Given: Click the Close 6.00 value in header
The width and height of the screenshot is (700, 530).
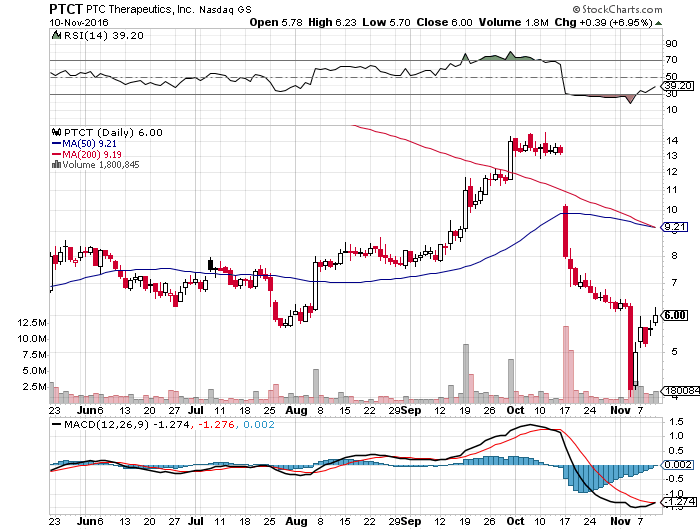Looking at the screenshot, I should pyautogui.click(x=444, y=22).
